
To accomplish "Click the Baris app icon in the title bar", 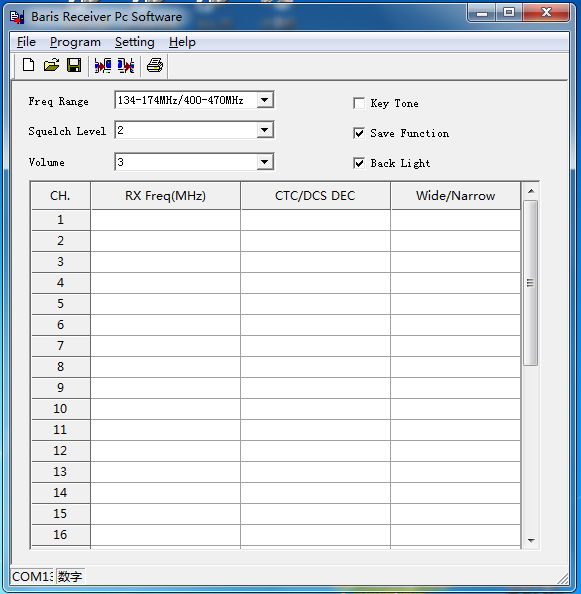I will (17, 17).
